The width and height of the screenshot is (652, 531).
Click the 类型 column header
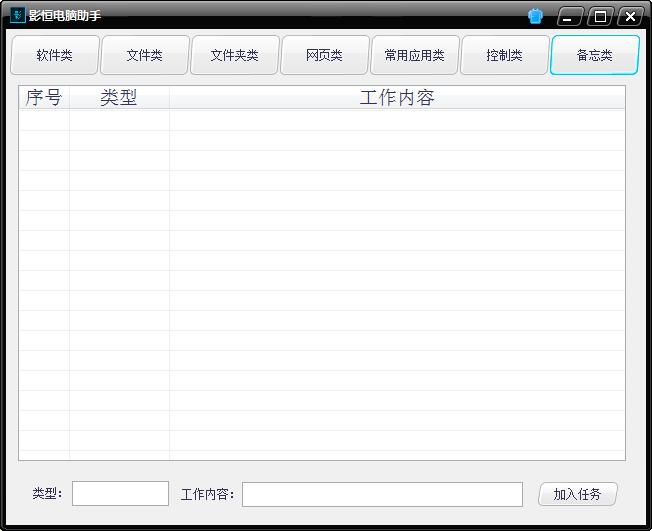(119, 98)
